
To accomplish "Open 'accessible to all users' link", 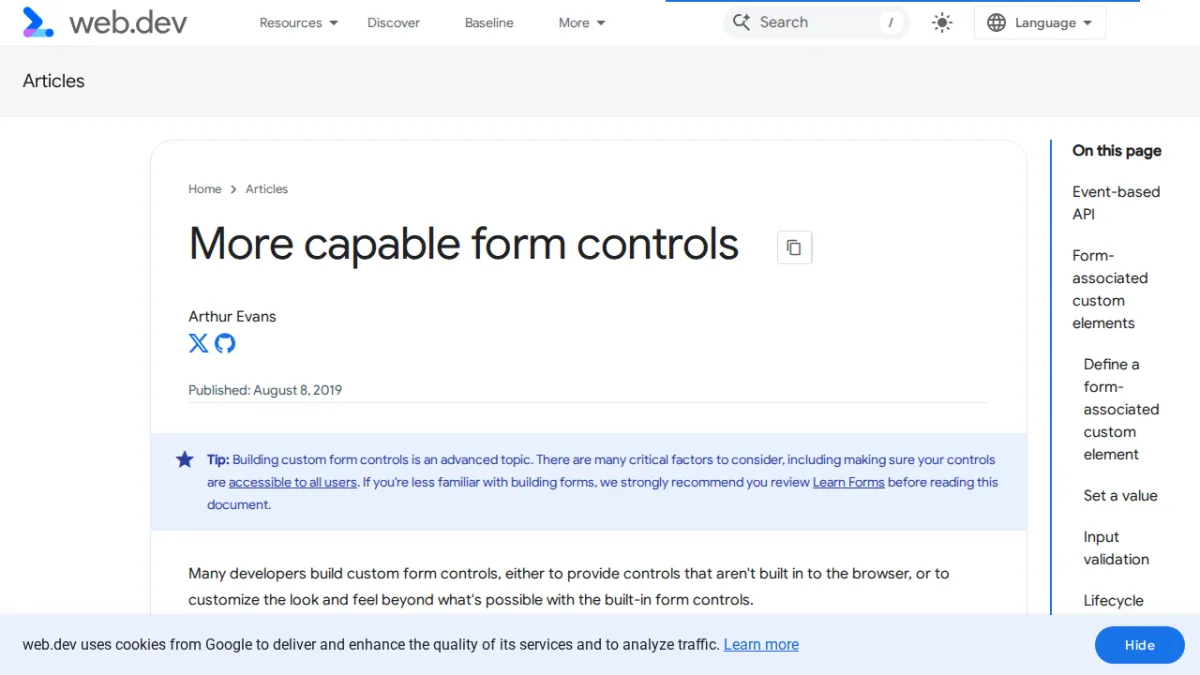I will point(293,482).
